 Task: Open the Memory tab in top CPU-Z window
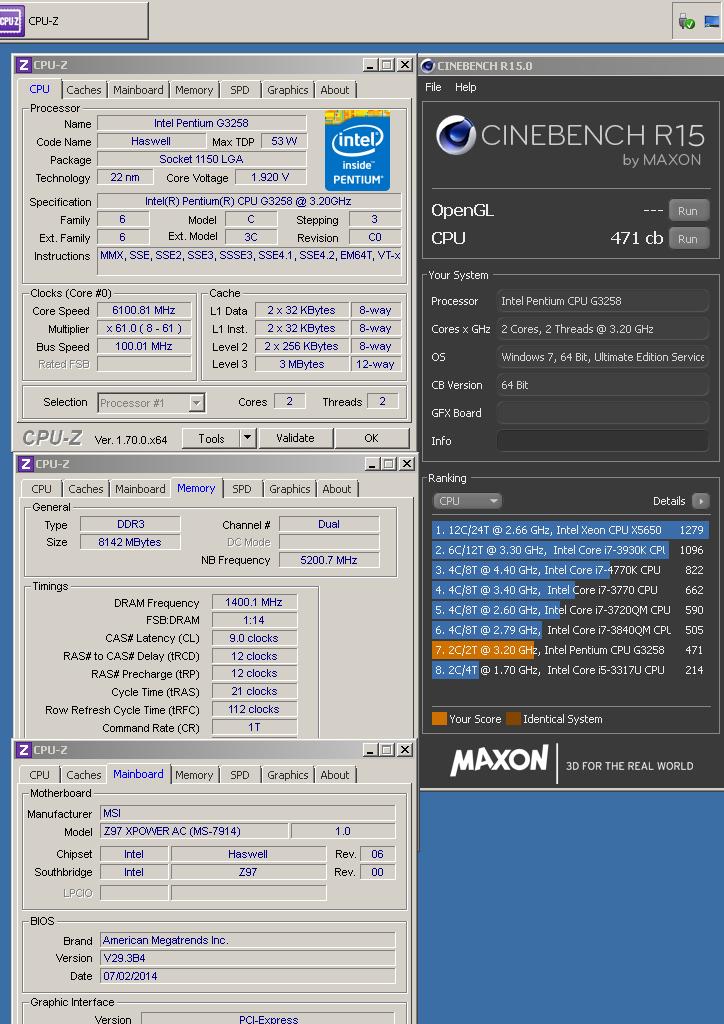pyautogui.click(x=194, y=90)
